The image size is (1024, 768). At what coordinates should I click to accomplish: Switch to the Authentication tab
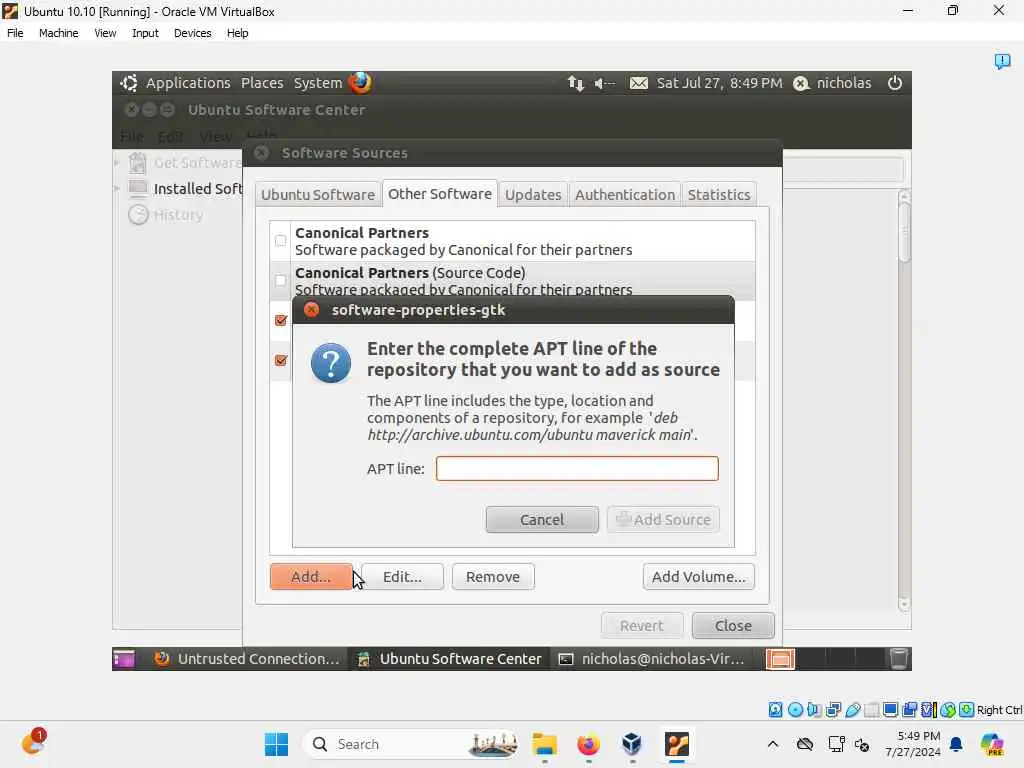click(625, 195)
